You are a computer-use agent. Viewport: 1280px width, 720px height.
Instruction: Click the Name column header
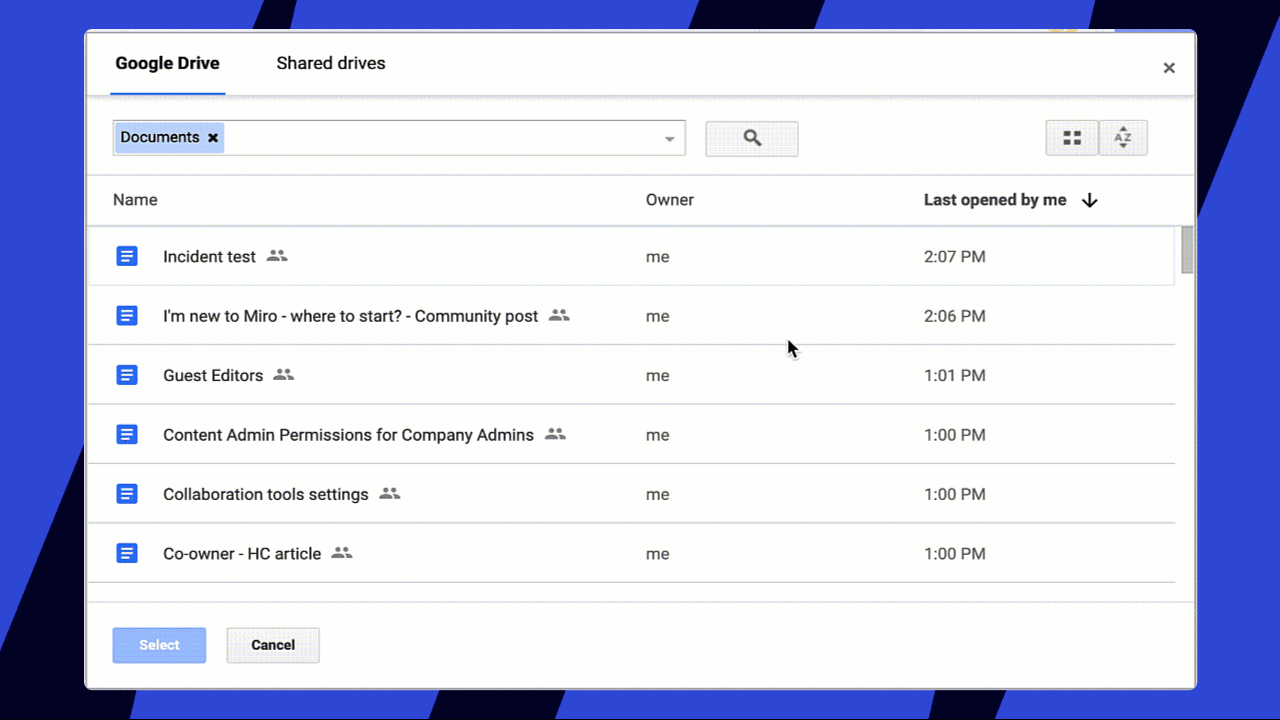[x=135, y=200]
